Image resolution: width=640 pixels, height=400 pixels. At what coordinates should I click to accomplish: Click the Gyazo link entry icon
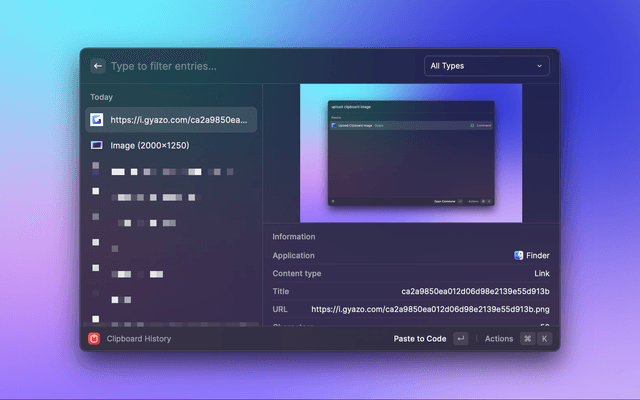point(96,120)
